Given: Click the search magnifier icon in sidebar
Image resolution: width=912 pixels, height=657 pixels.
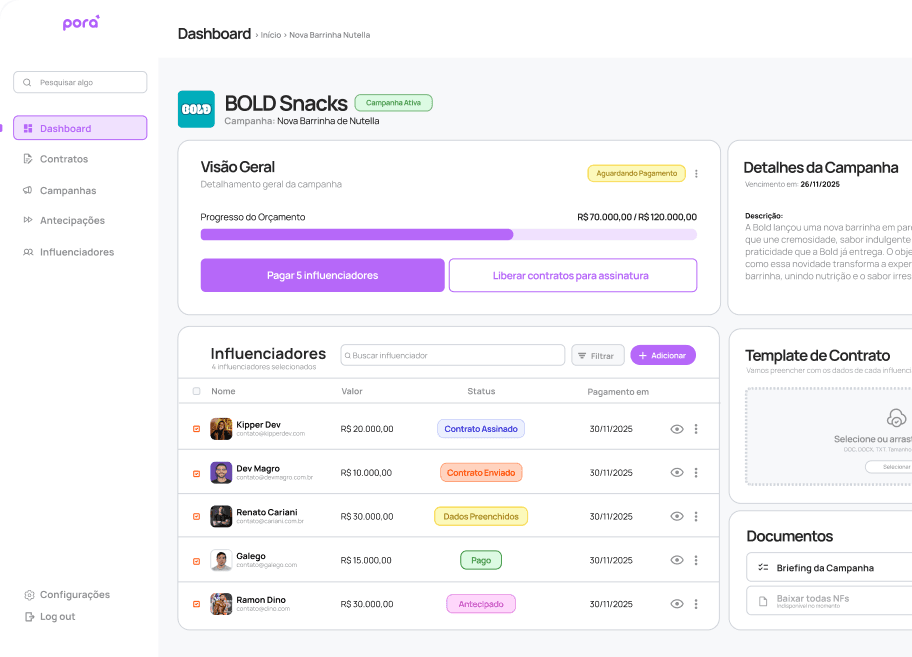Looking at the screenshot, I should (27, 83).
